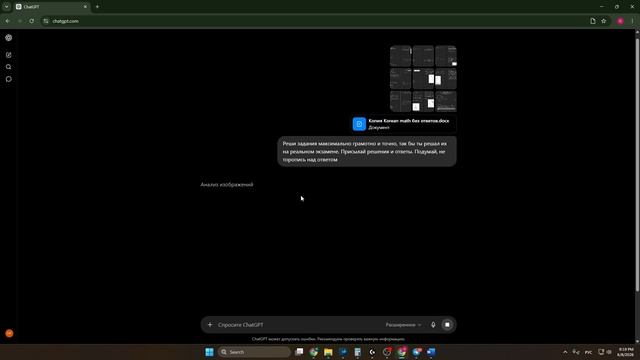Show hidden system tray icons
The width and height of the screenshot is (640, 360).
[565, 352]
